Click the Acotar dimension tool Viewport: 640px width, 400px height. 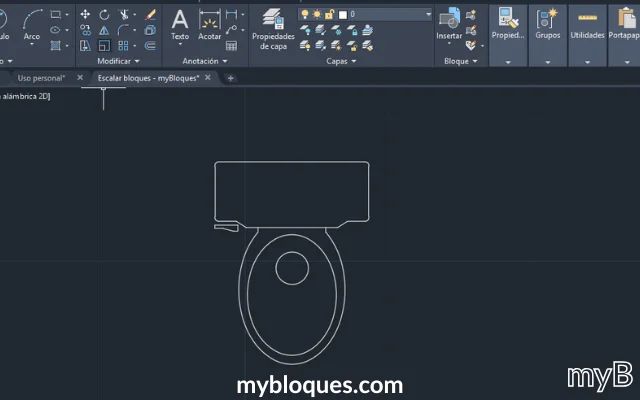[209, 24]
